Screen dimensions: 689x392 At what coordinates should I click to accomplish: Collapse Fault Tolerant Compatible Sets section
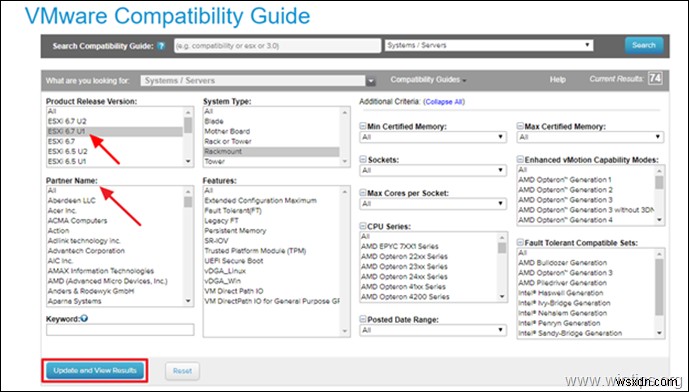coord(520,243)
